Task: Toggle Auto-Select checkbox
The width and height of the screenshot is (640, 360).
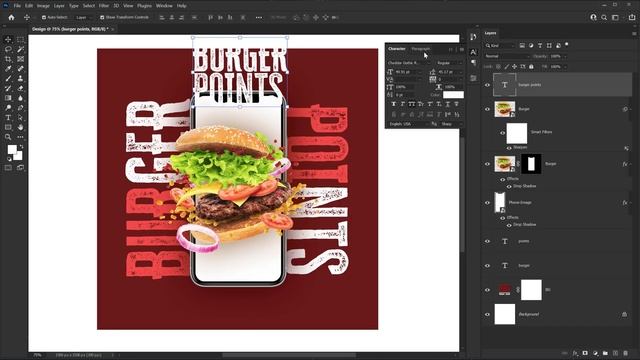Action: point(44,18)
